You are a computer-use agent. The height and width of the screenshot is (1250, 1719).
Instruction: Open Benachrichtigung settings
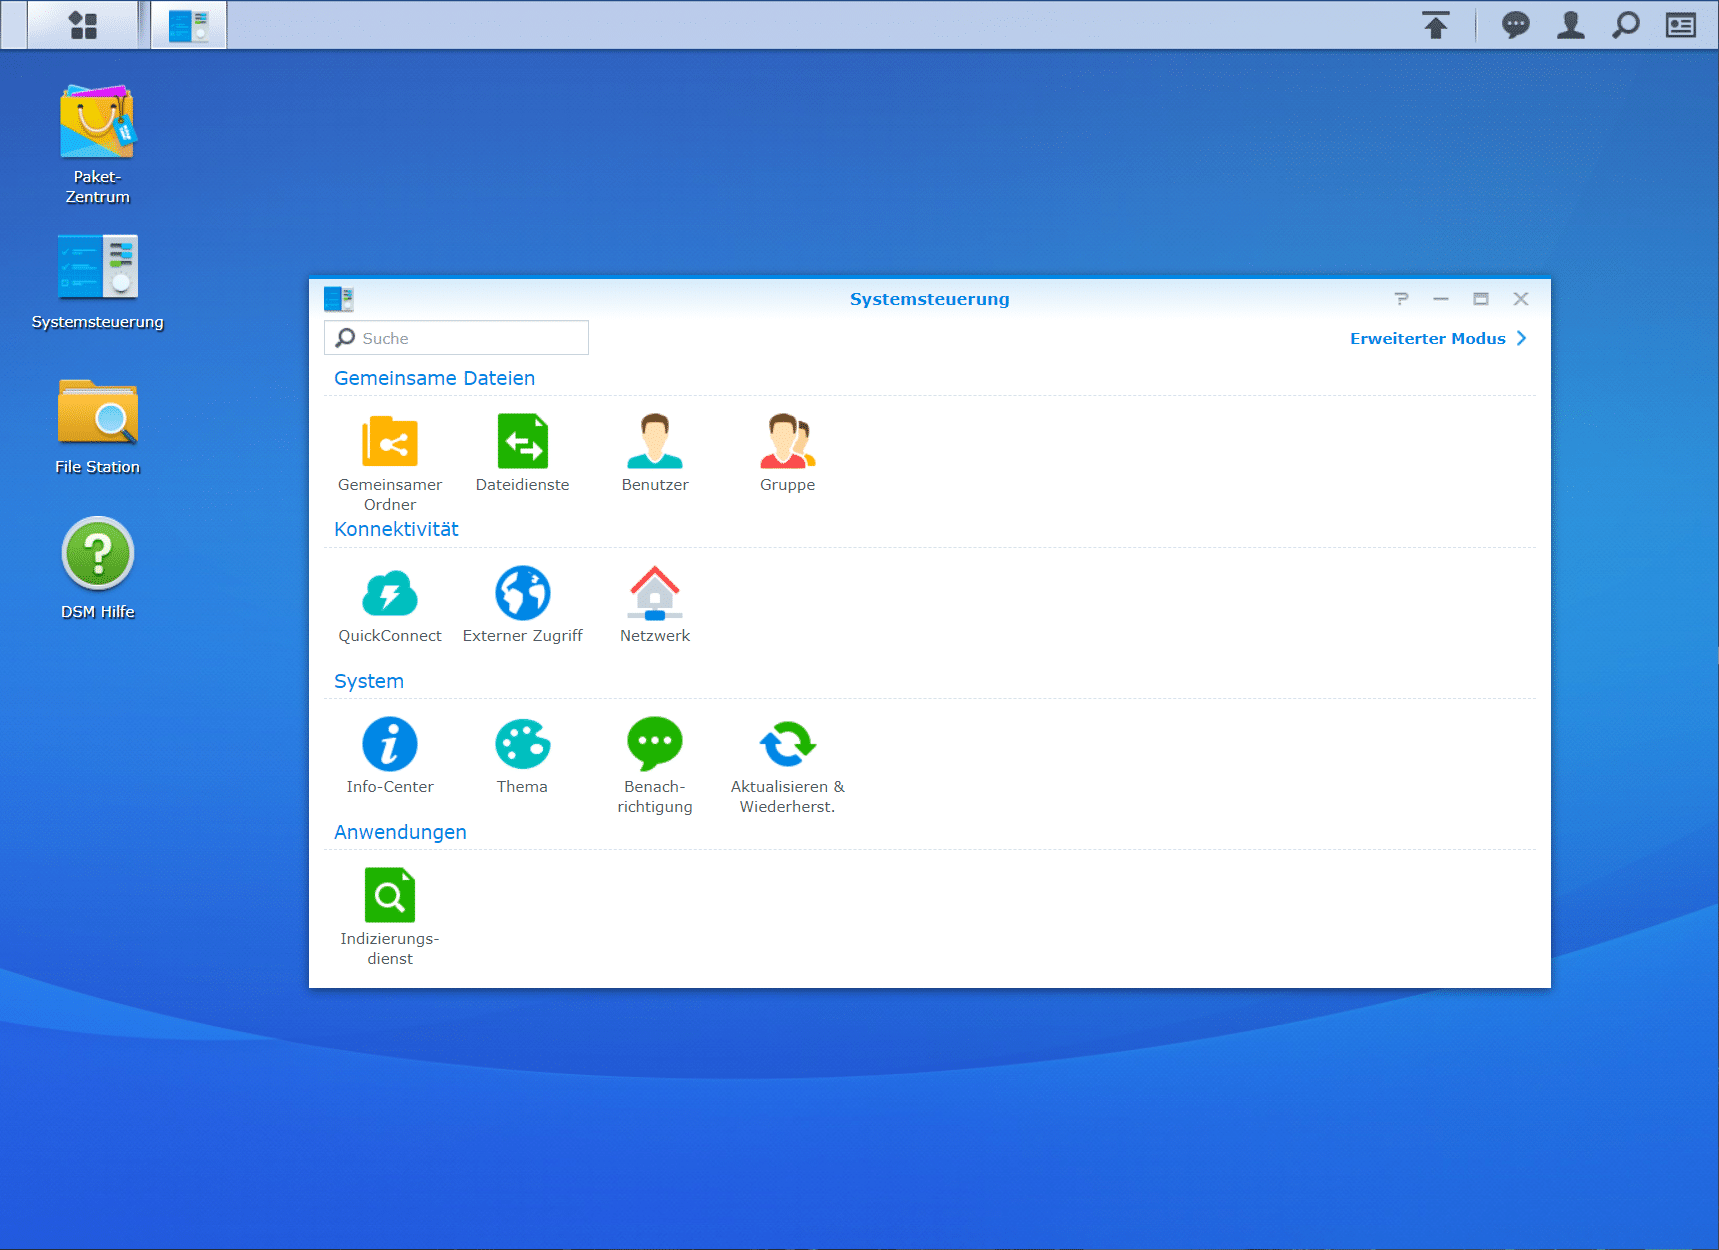[x=654, y=745]
